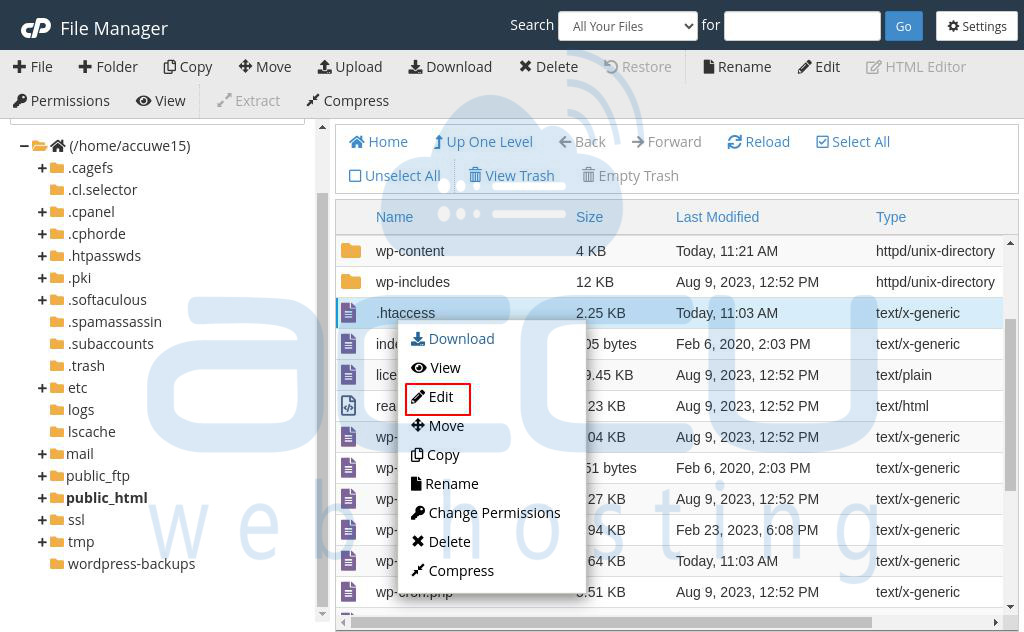The height and width of the screenshot is (632, 1024).
Task: Open the All Your Files search dropdown
Action: [628, 26]
